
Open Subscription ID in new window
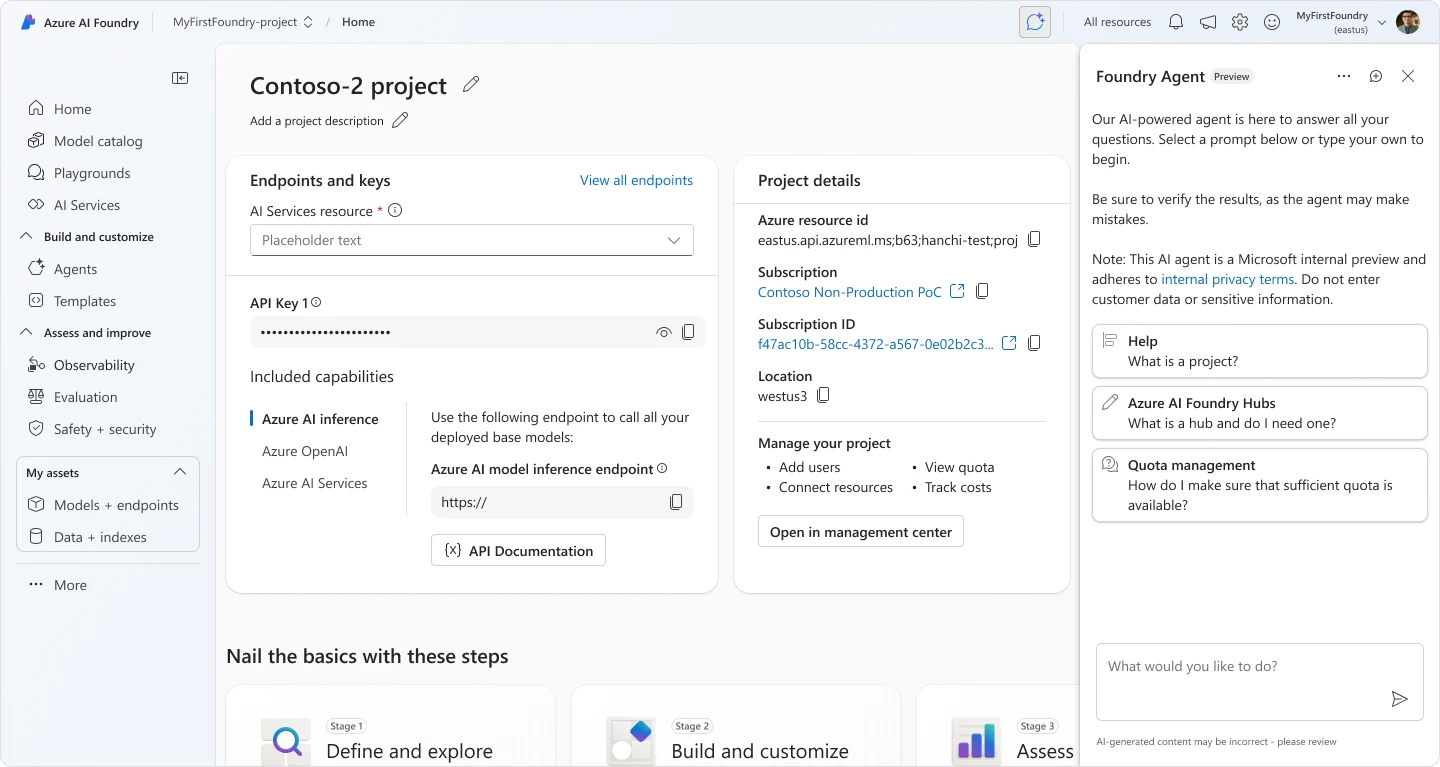point(1009,343)
